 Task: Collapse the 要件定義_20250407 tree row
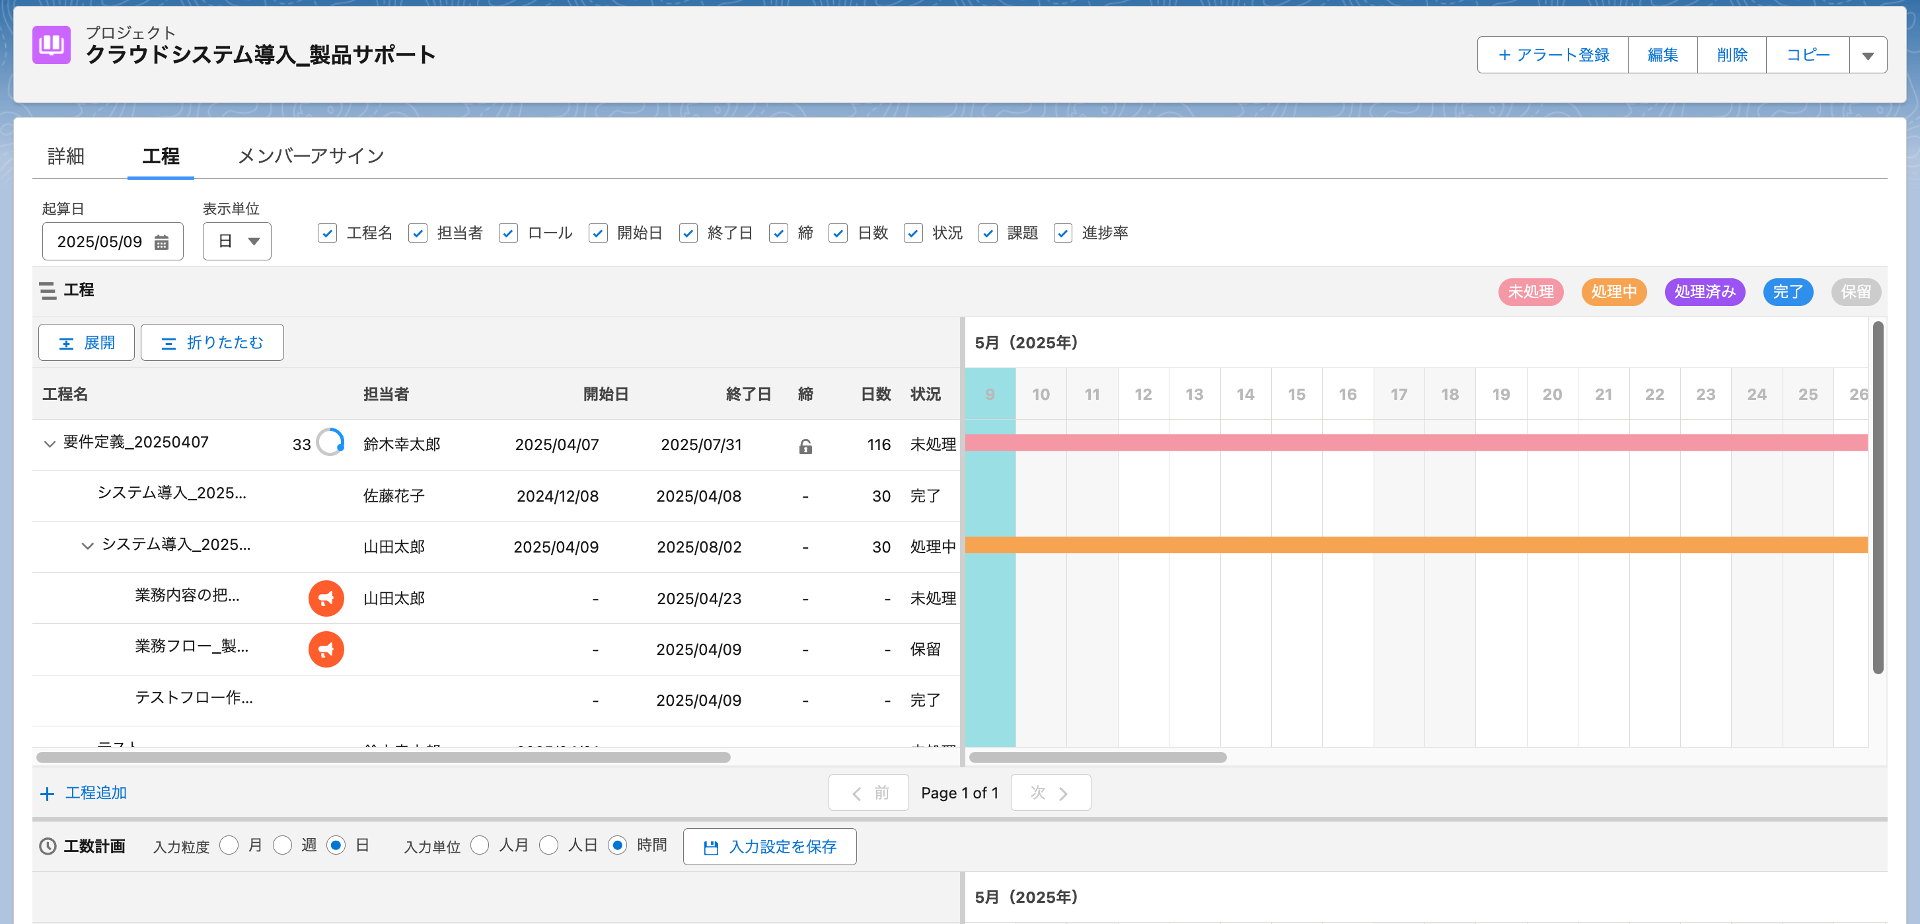[49, 444]
